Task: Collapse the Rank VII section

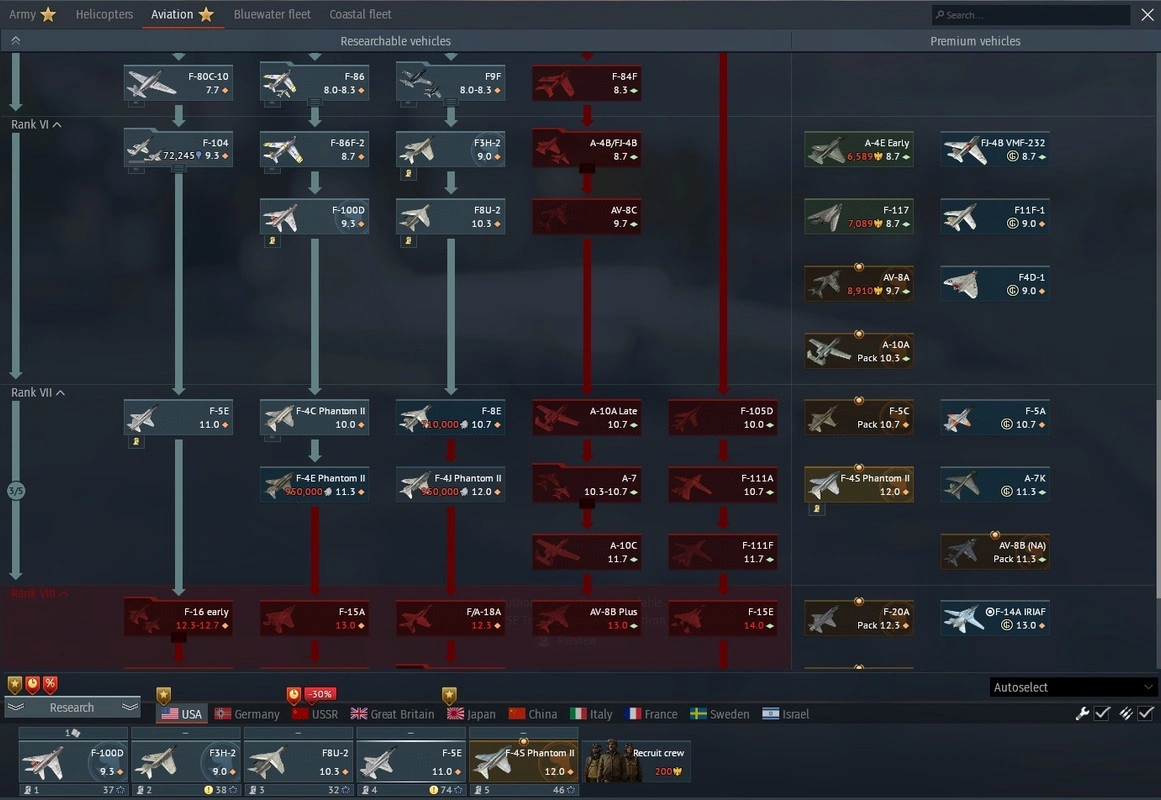Action: point(60,393)
